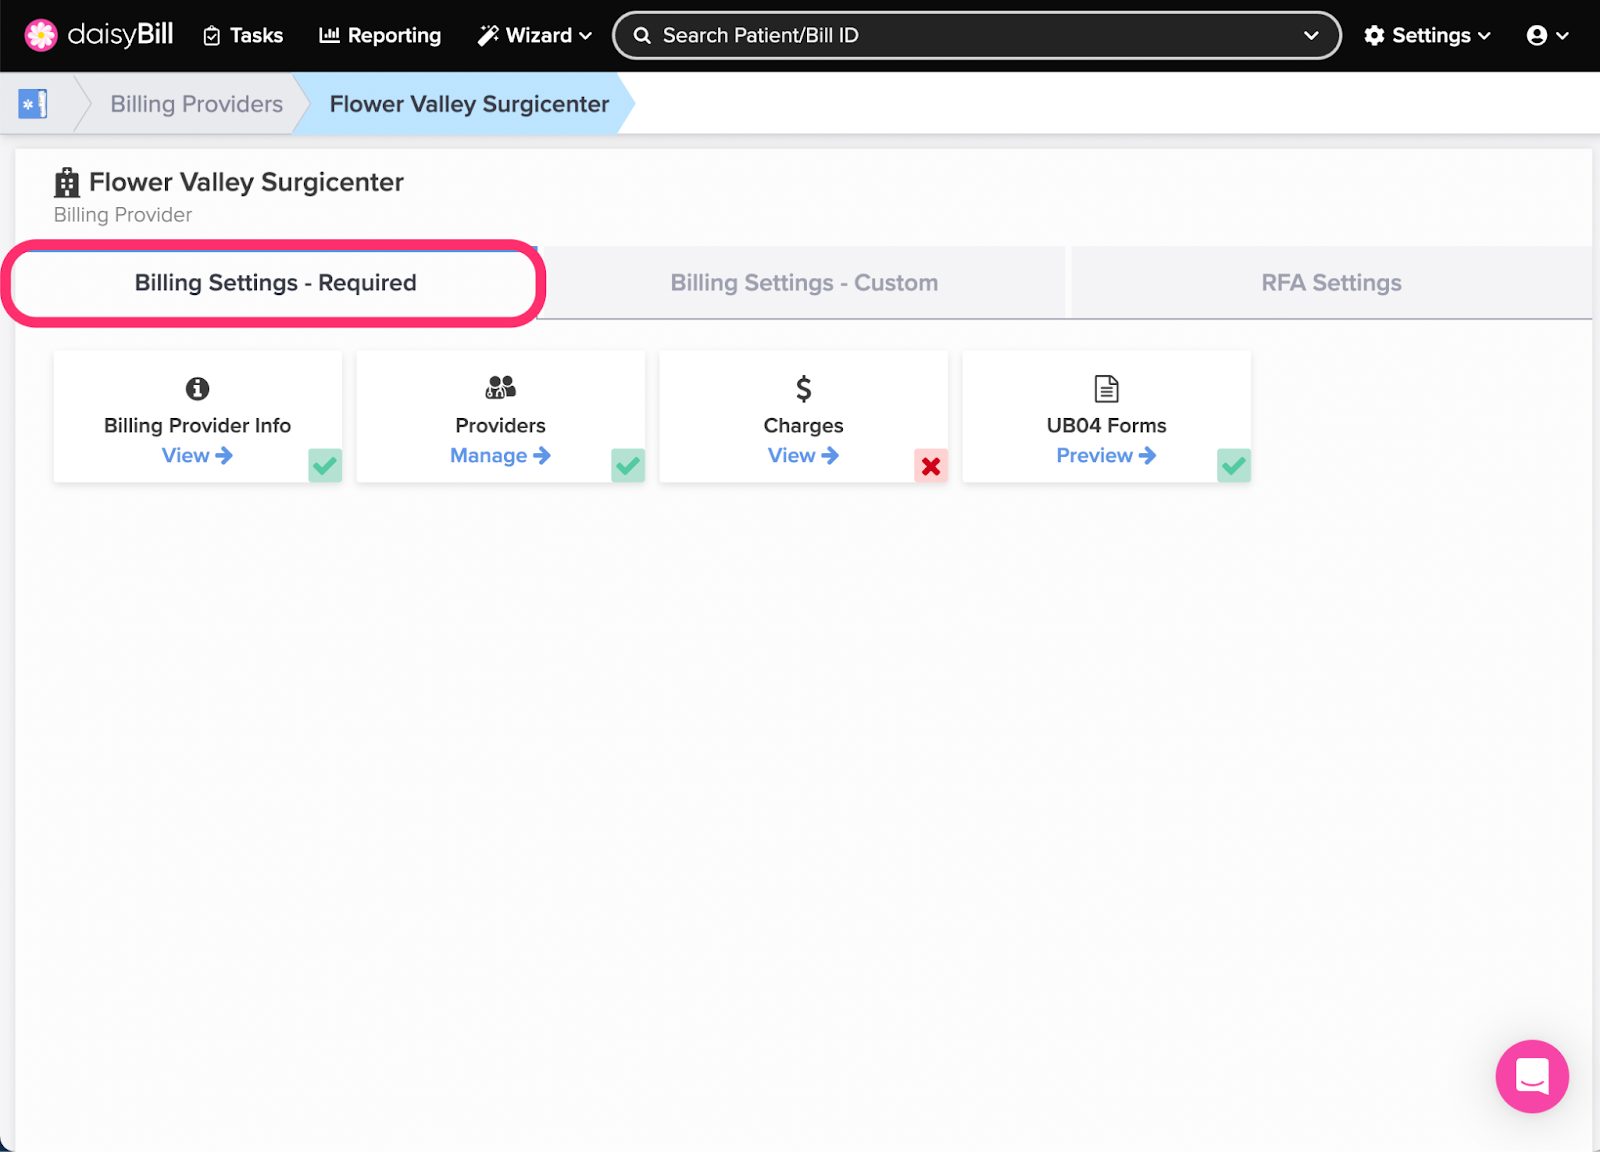Viewport: 1600px width, 1152px height.
Task: Click the Charges dollar icon
Action: pyautogui.click(x=803, y=388)
